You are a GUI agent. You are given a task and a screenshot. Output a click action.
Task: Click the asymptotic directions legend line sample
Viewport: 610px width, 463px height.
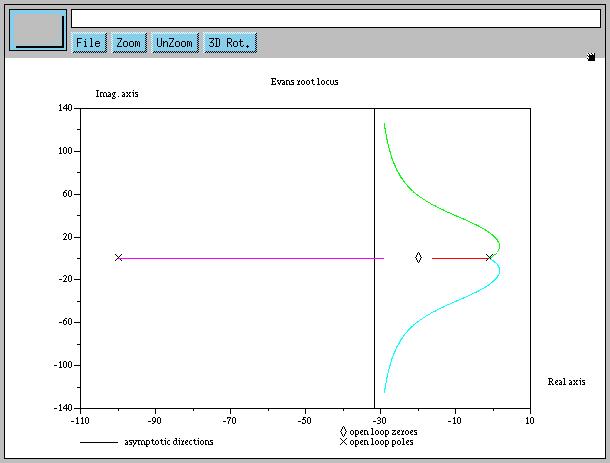tap(98, 441)
